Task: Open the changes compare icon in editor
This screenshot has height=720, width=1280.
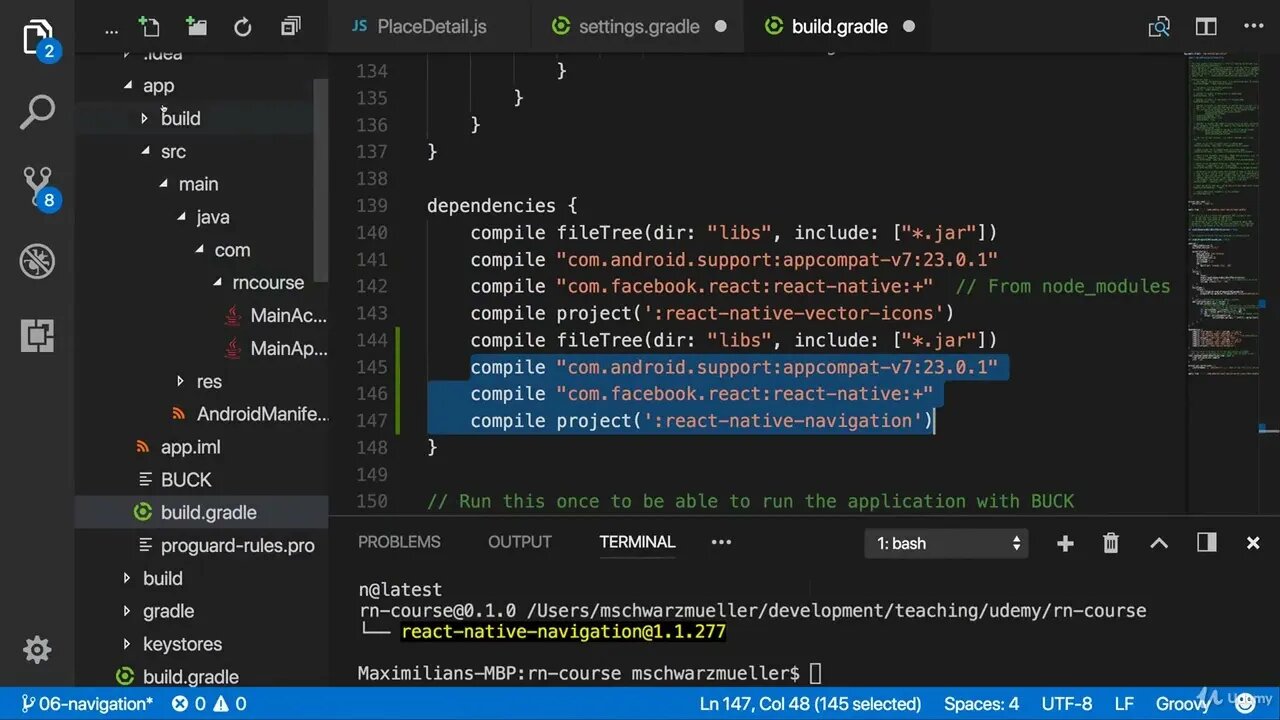Action: point(1160,27)
